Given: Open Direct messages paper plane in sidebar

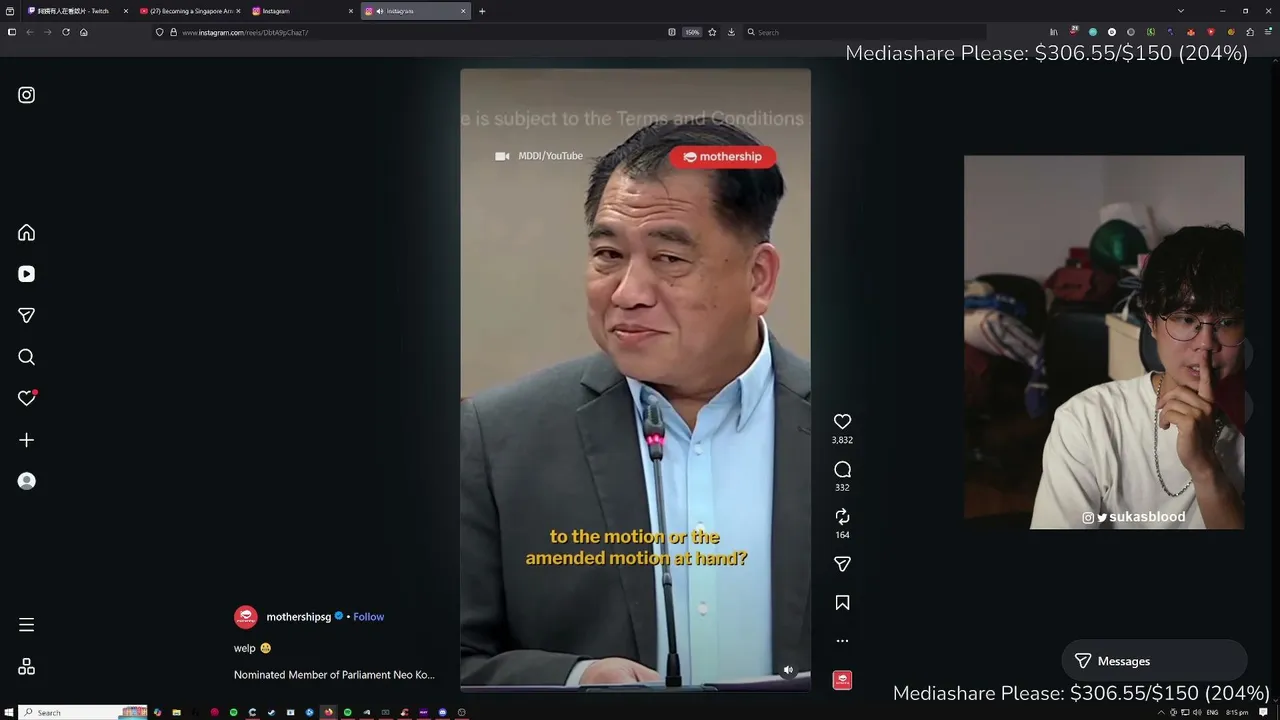Looking at the screenshot, I should (x=27, y=316).
